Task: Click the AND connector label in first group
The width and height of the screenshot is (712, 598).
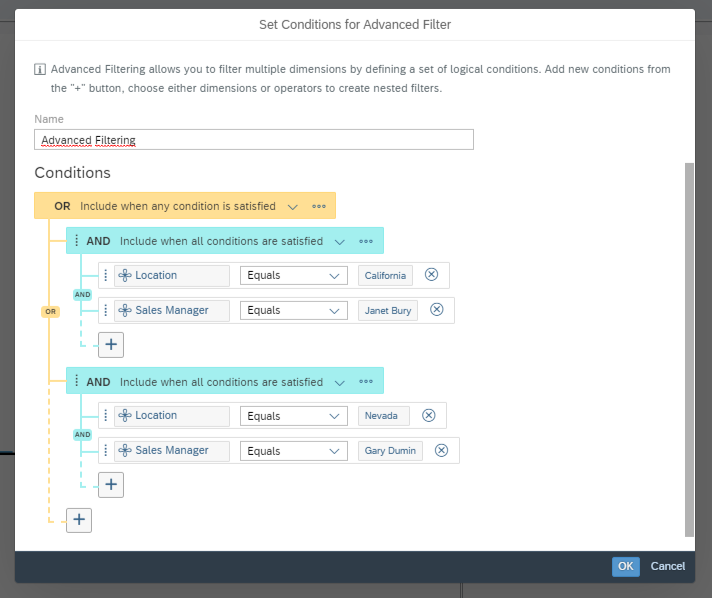Action: point(83,295)
